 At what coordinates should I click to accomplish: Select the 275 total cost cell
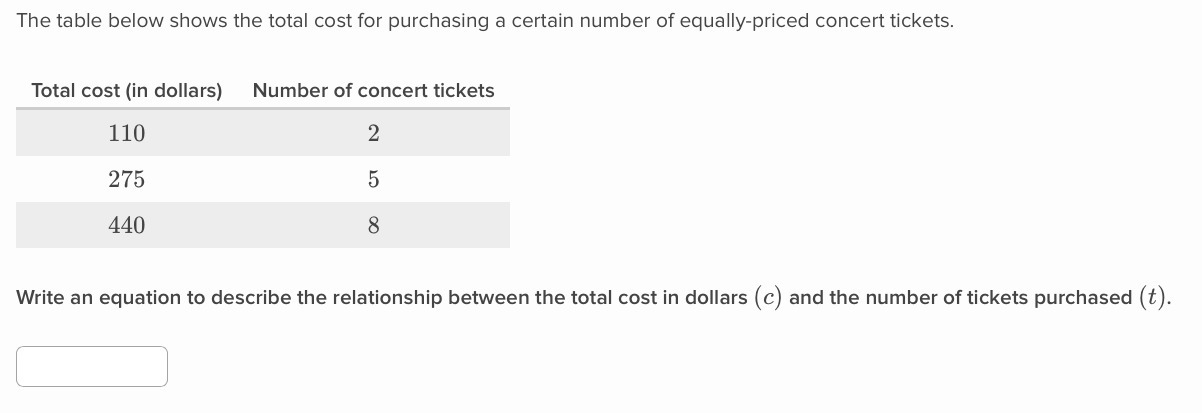click(127, 180)
